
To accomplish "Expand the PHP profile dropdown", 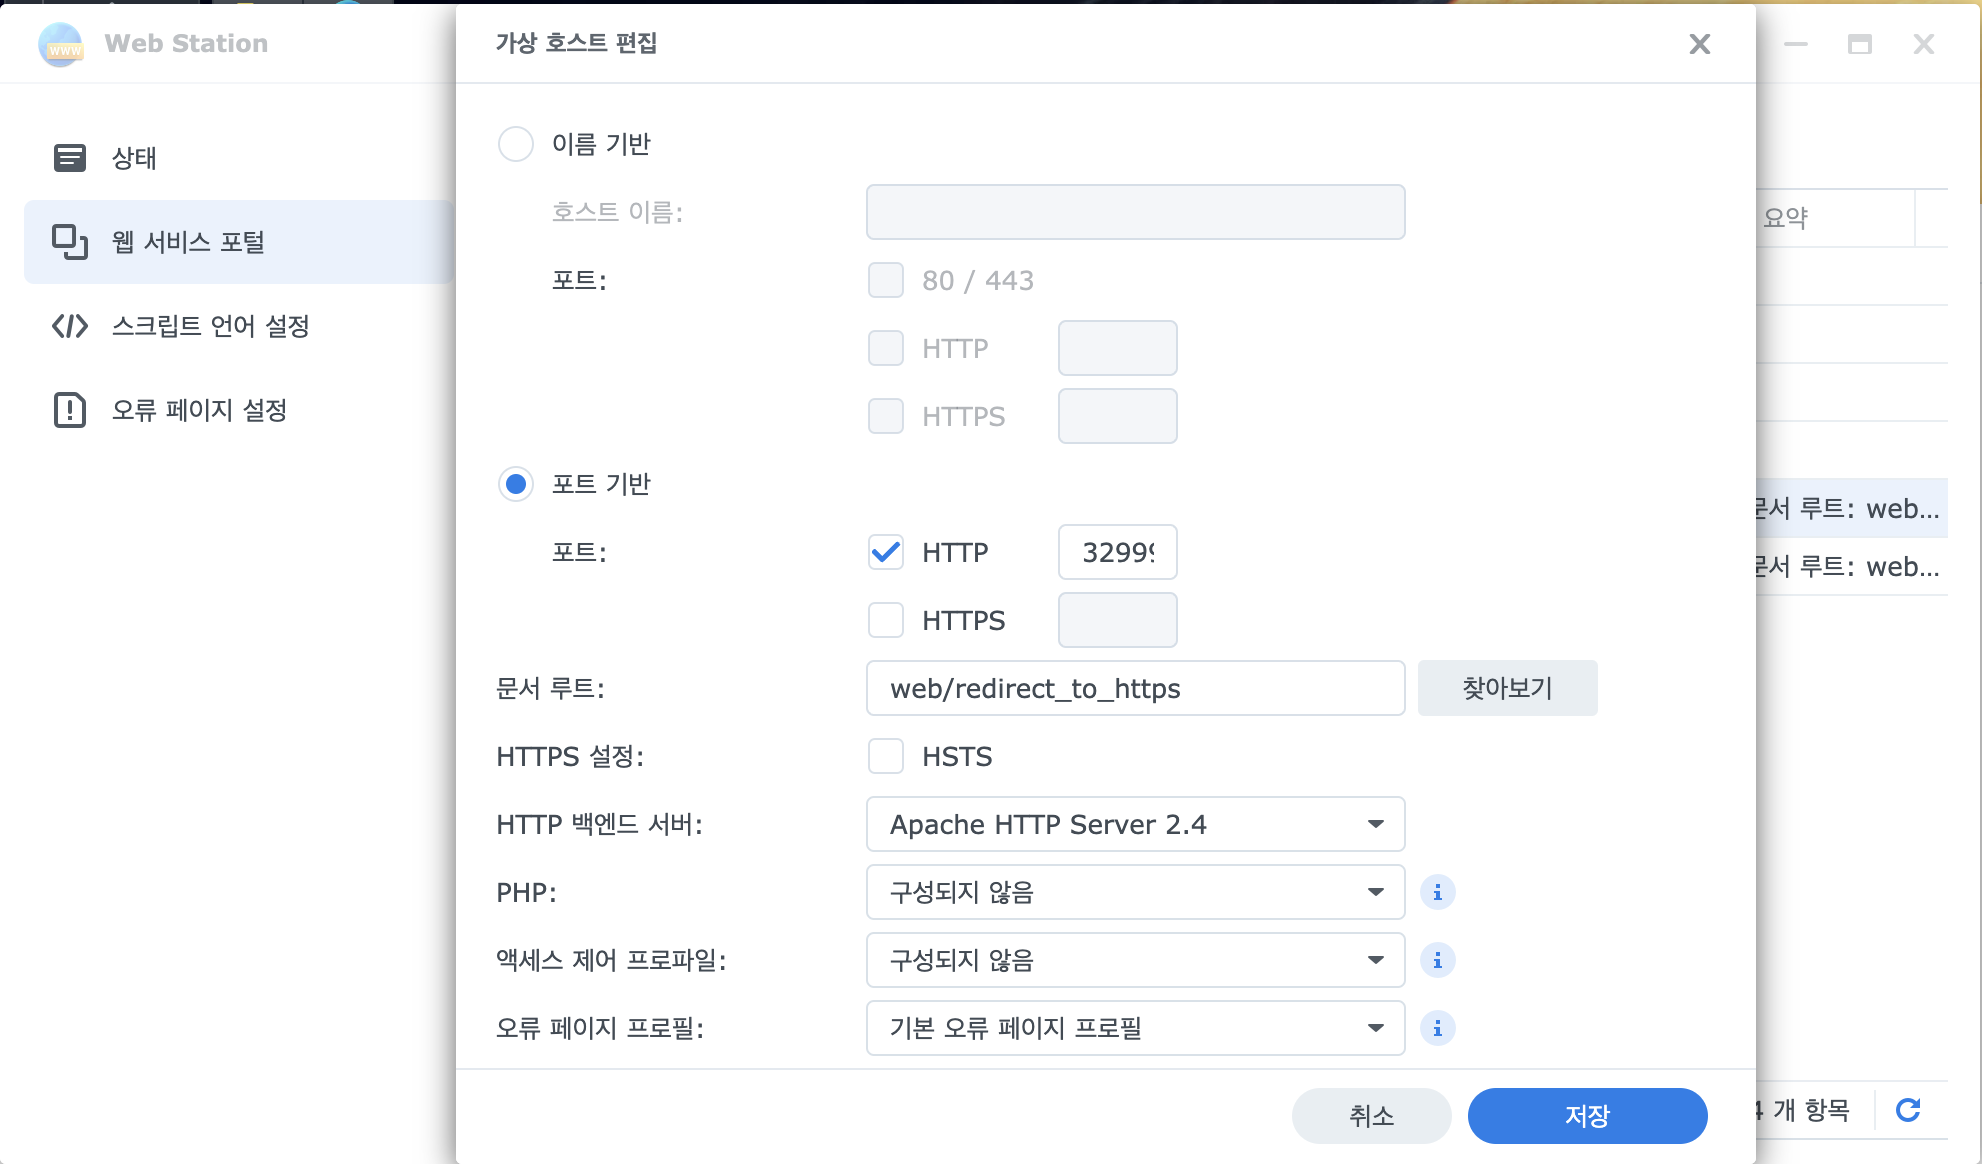I will tap(1135, 892).
